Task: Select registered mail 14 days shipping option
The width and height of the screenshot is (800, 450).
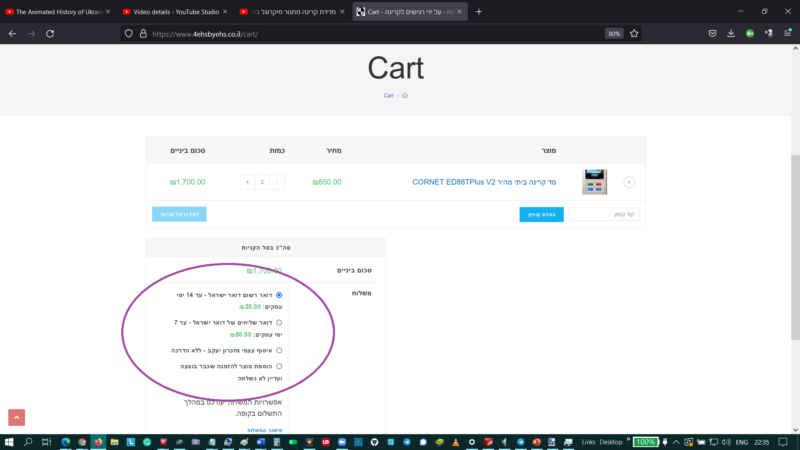Action: [279, 295]
